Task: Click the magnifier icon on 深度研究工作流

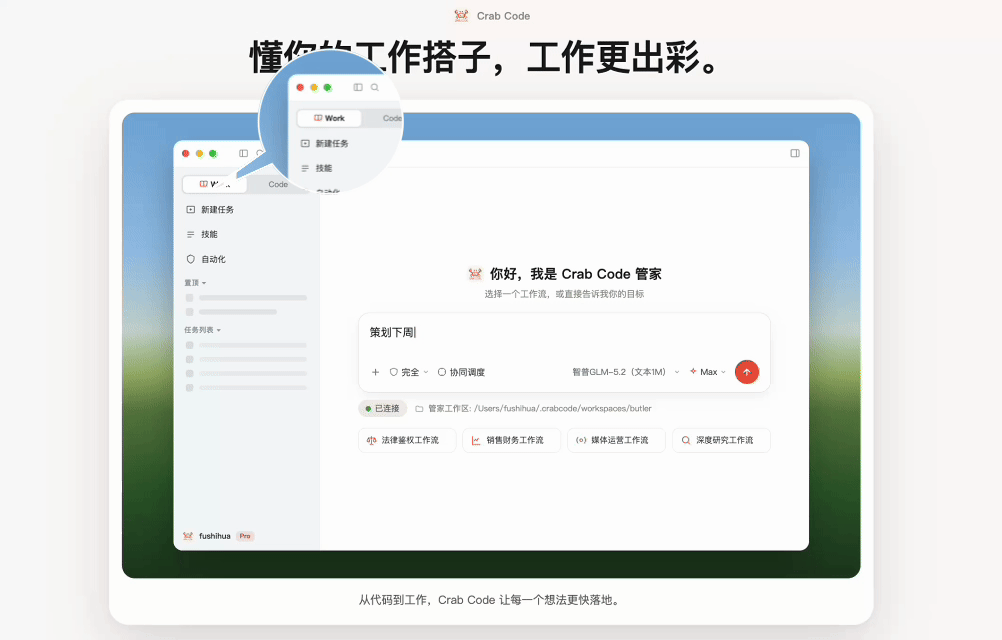Action: (x=686, y=440)
